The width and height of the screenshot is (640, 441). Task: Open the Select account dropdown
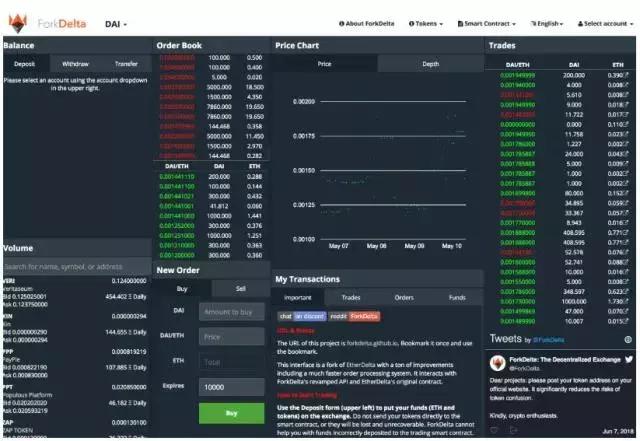(x=605, y=24)
